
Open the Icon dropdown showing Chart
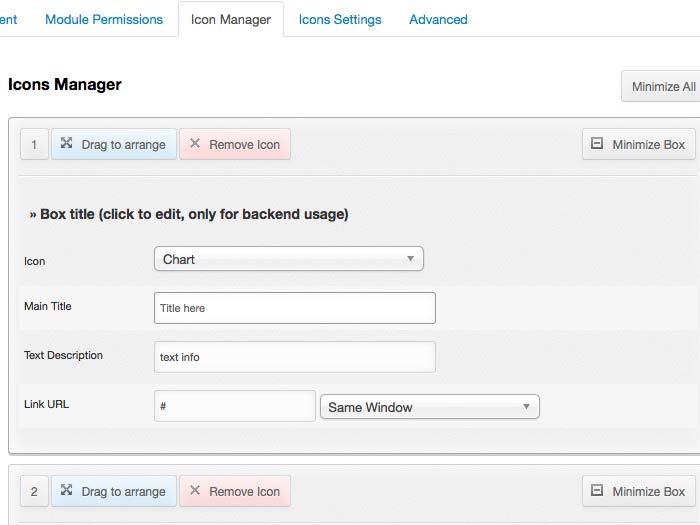(x=288, y=259)
